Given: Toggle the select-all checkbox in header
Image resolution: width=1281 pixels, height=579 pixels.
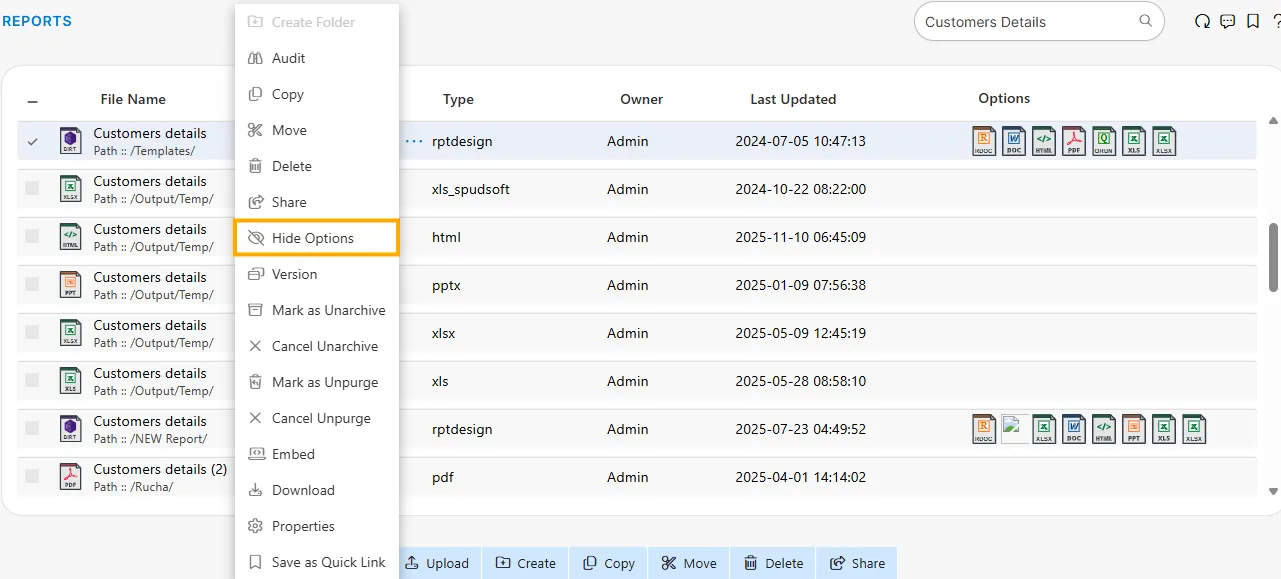Looking at the screenshot, I should pos(33,101).
